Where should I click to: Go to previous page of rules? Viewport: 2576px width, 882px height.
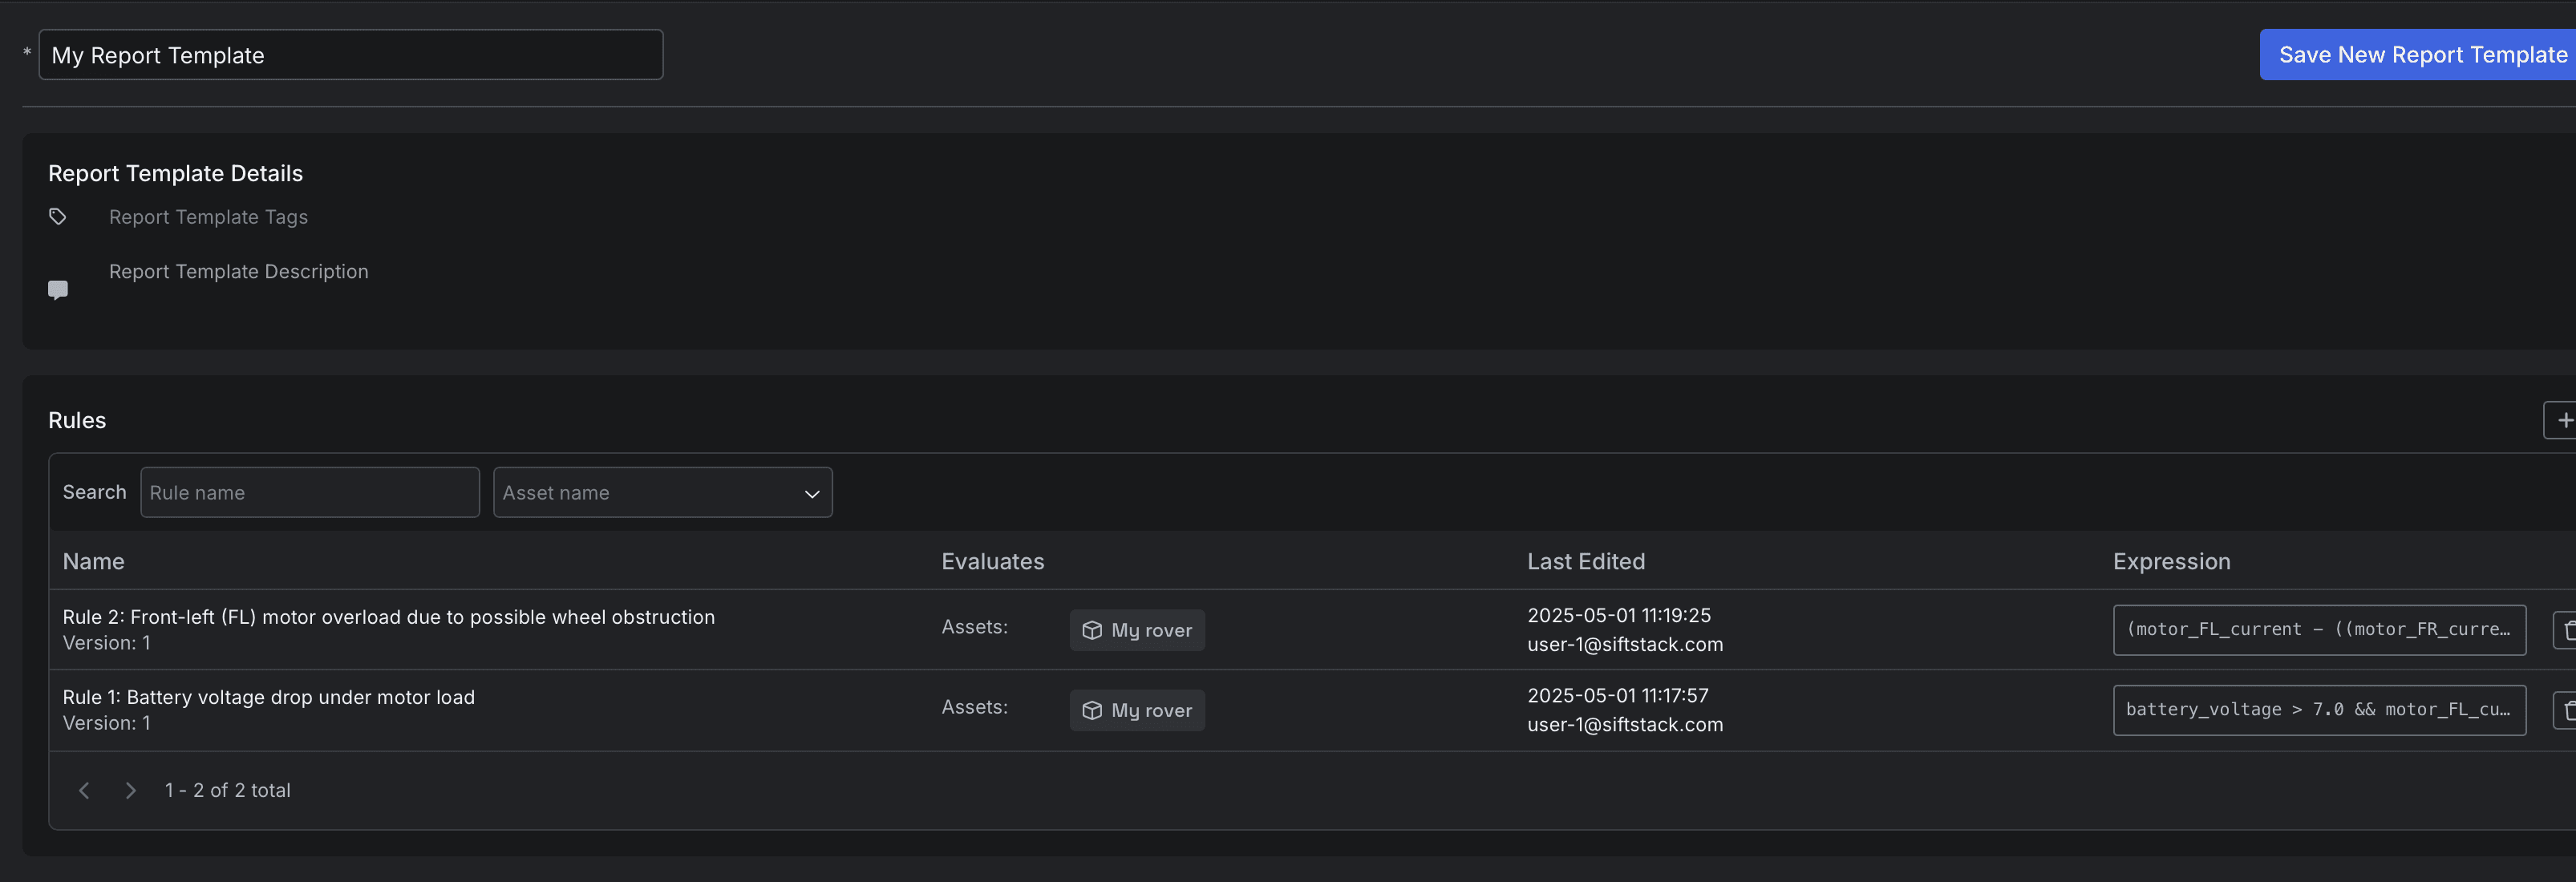coord(84,790)
